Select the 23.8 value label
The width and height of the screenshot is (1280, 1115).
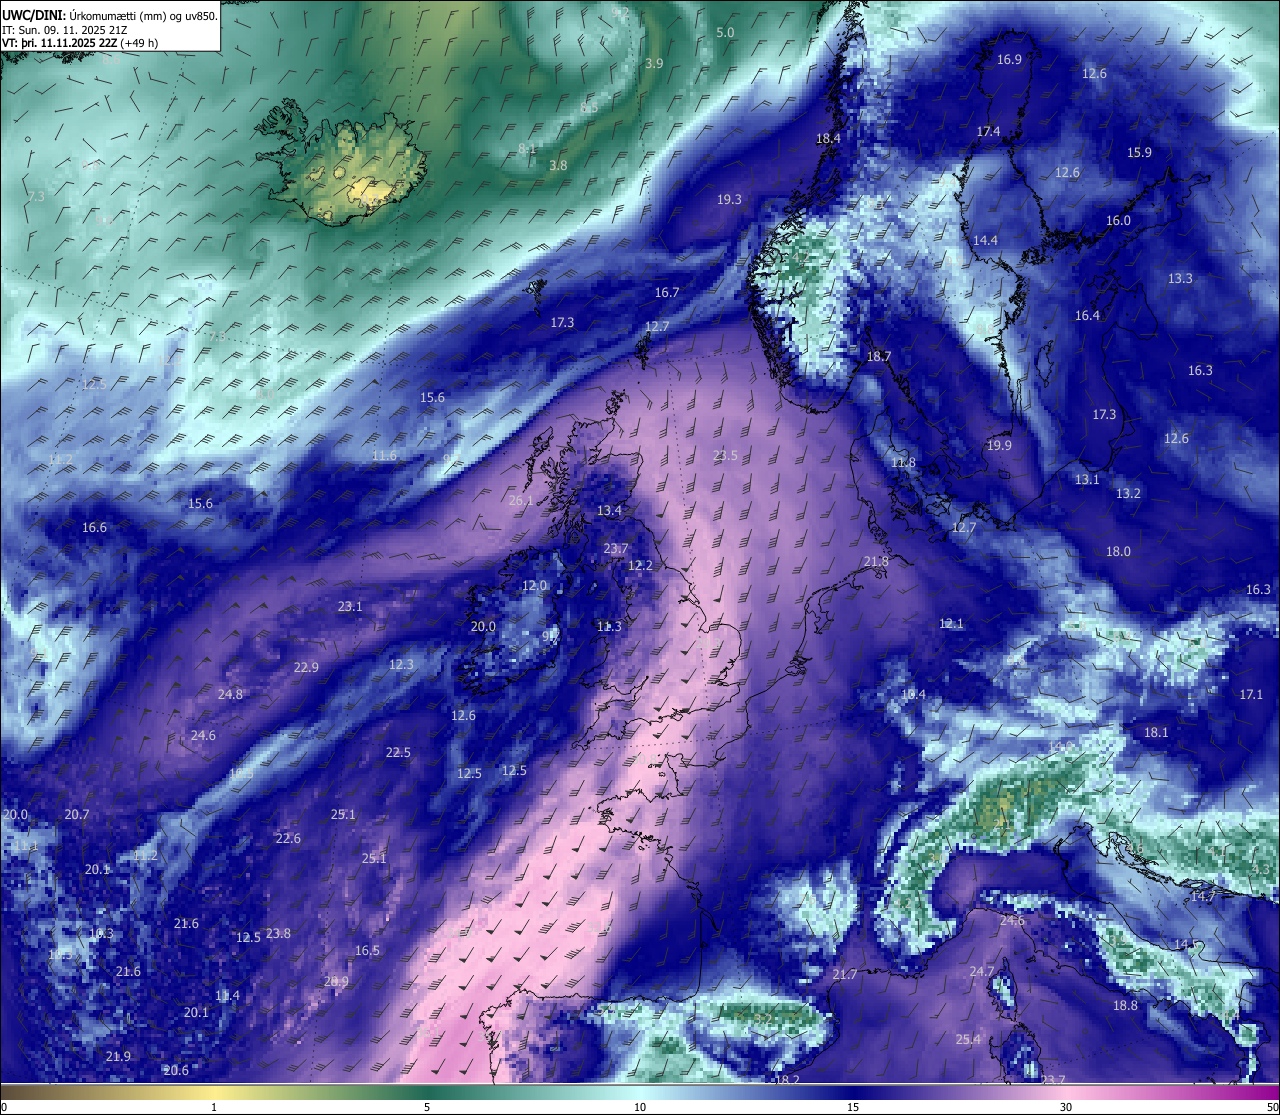click(x=278, y=933)
